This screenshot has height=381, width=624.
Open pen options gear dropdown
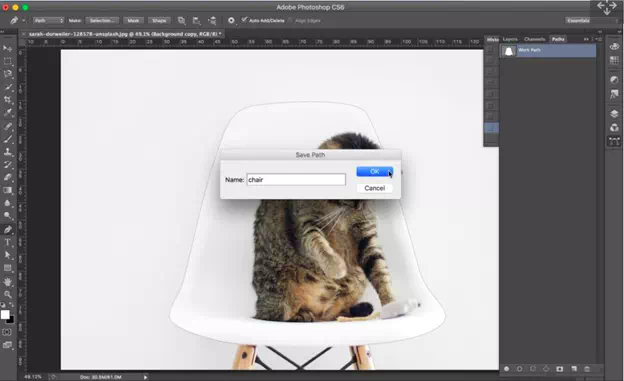pos(231,20)
